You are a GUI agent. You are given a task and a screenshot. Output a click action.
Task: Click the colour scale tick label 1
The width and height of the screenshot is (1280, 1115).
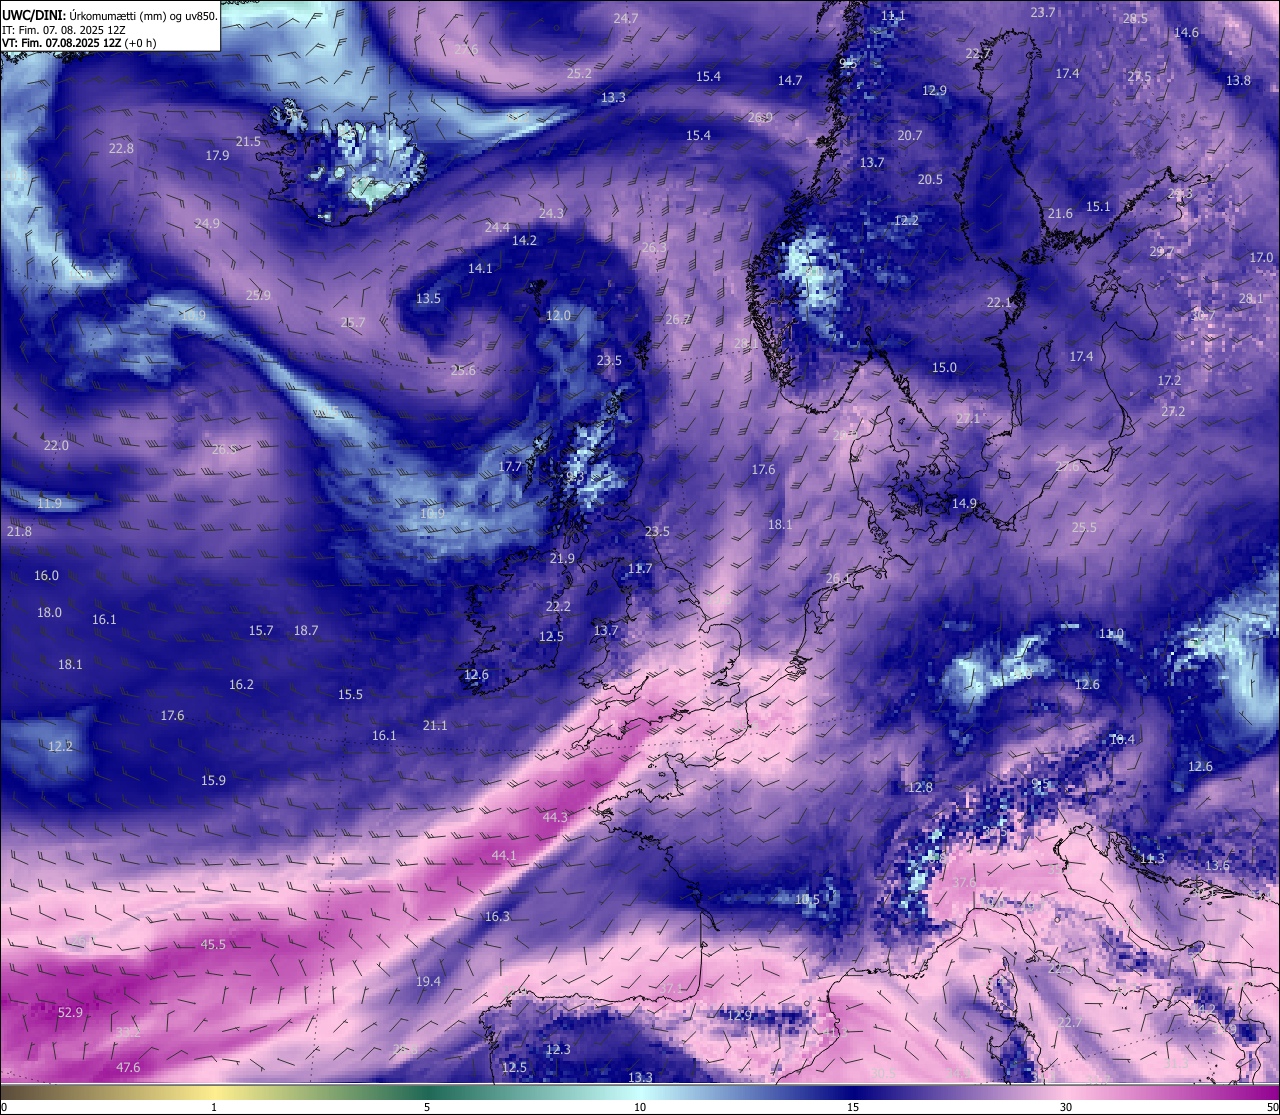214,1107
